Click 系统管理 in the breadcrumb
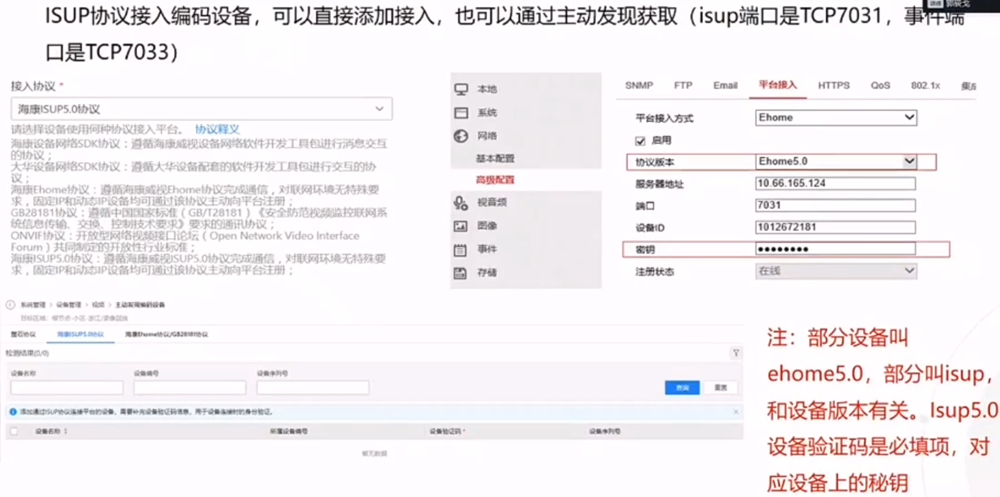The width and height of the screenshot is (1000, 497). [32, 305]
